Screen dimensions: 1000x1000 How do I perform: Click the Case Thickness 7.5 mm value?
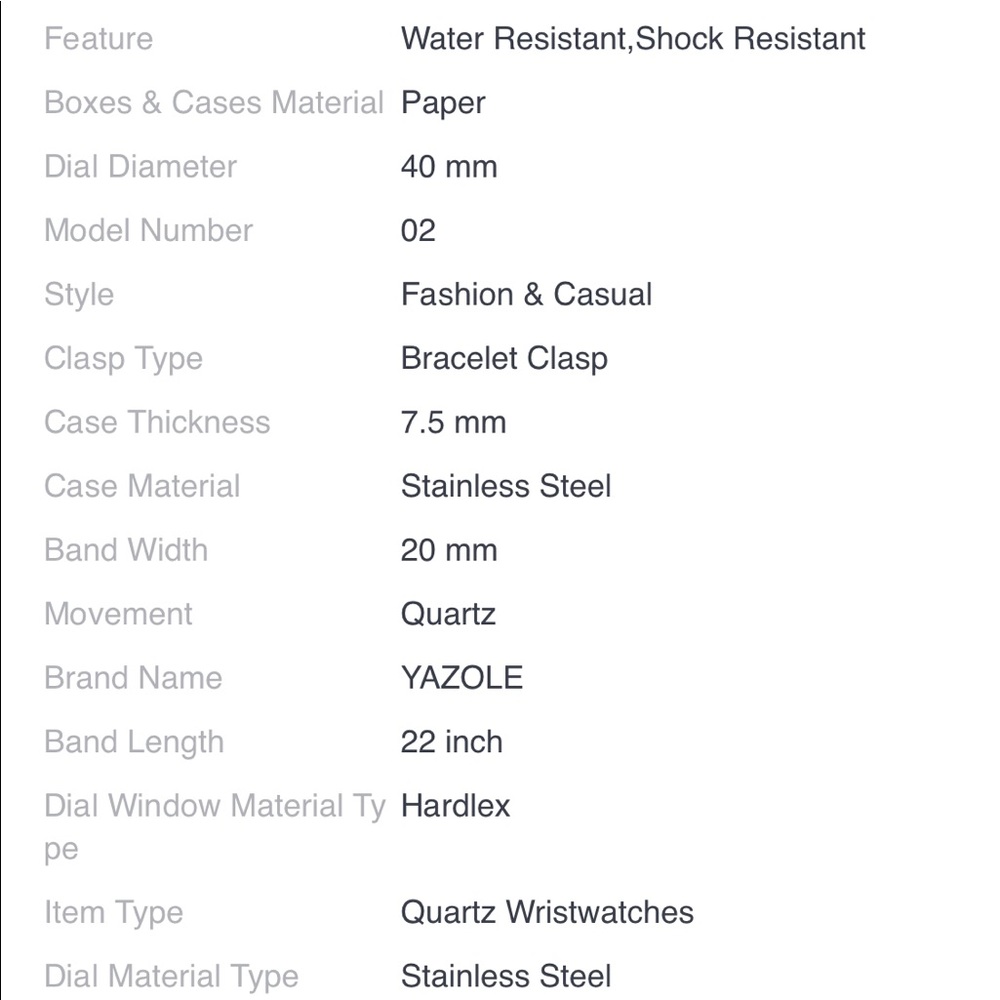(453, 423)
